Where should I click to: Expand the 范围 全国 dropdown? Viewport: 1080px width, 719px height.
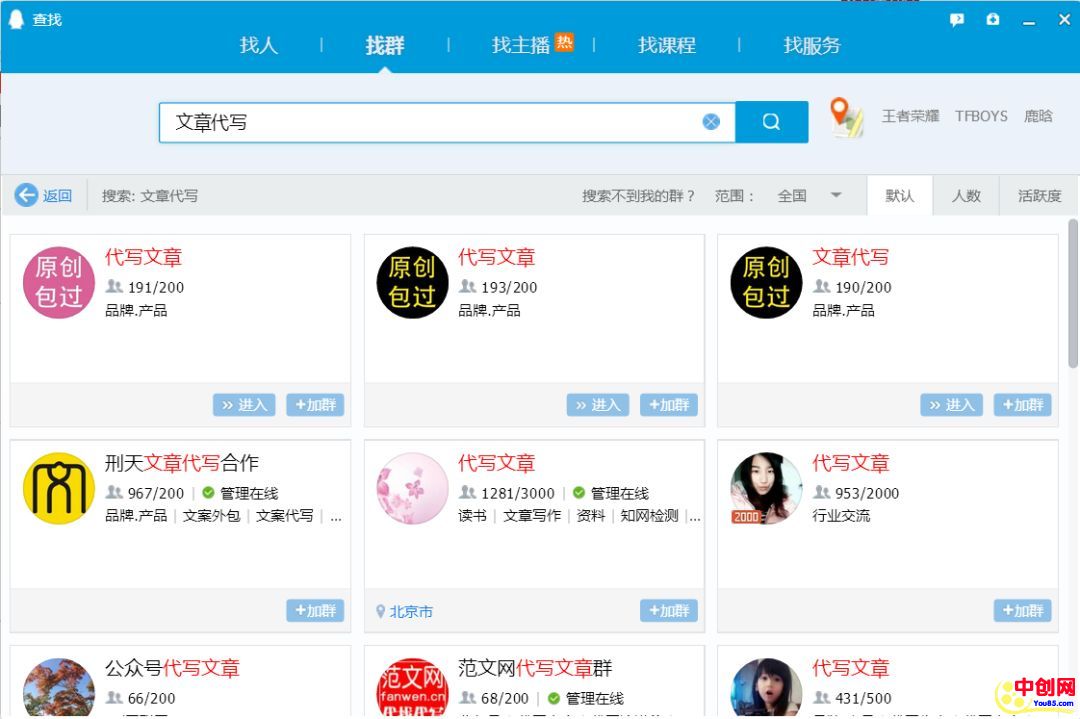tap(836, 195)
